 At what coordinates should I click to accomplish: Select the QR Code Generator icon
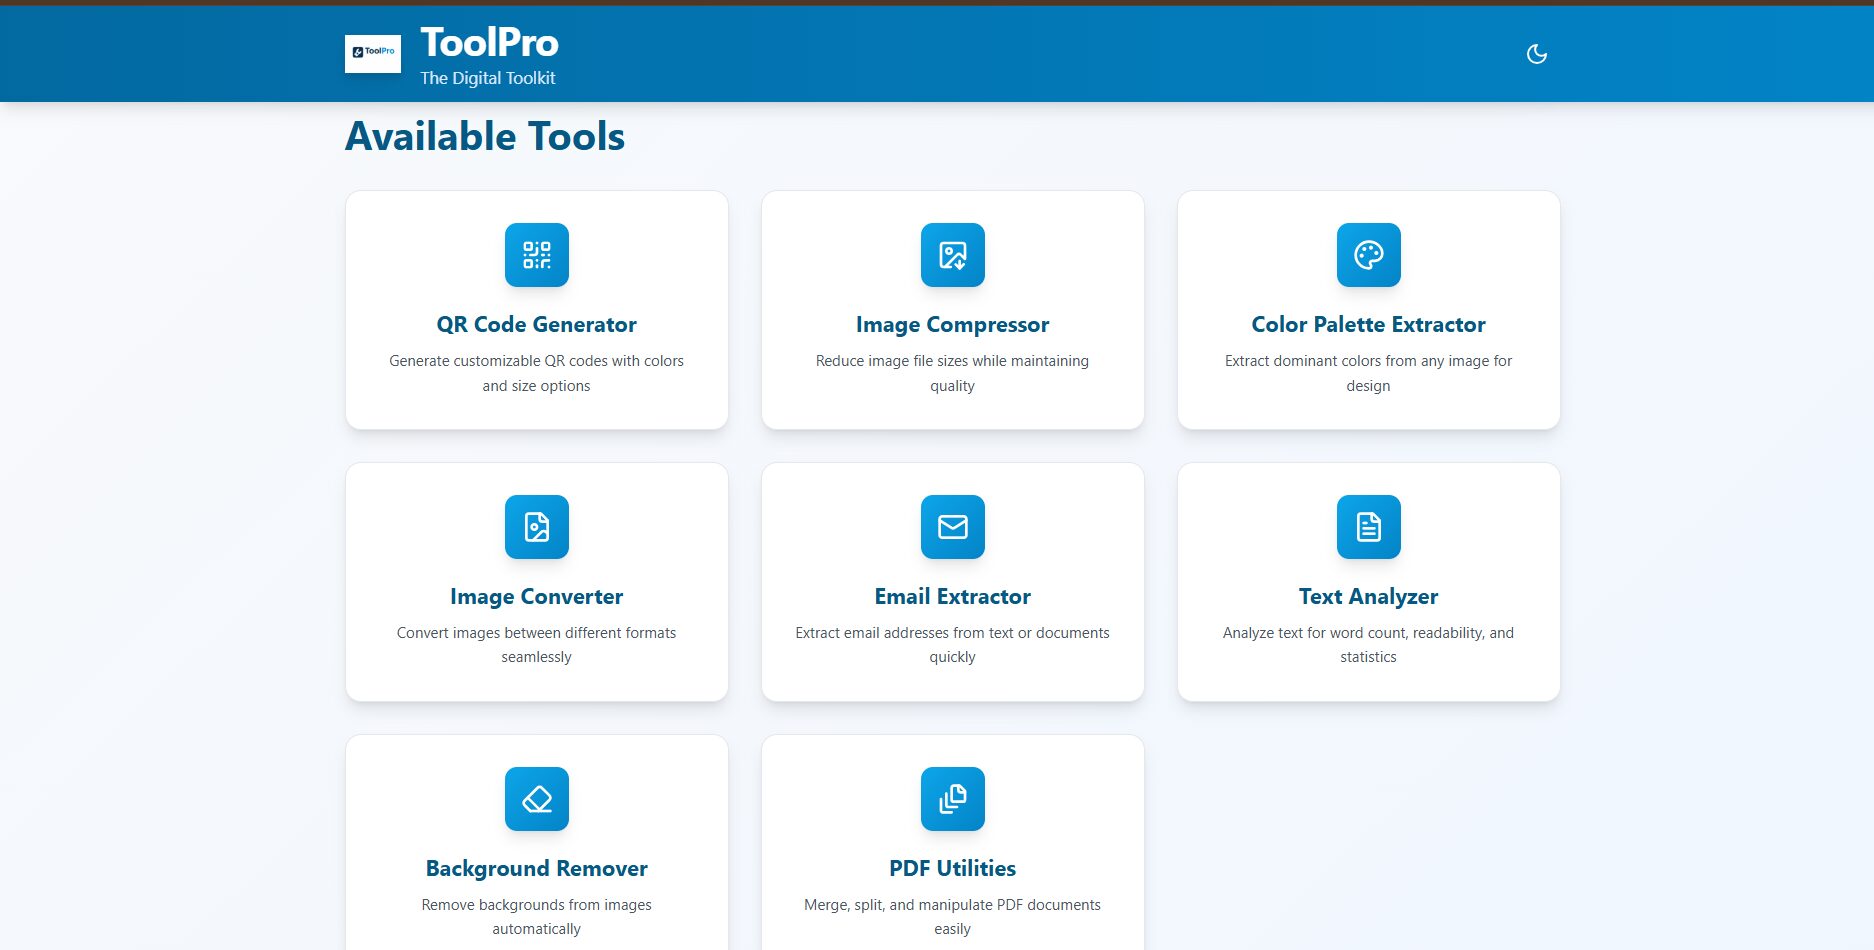[x=536, y=255]
